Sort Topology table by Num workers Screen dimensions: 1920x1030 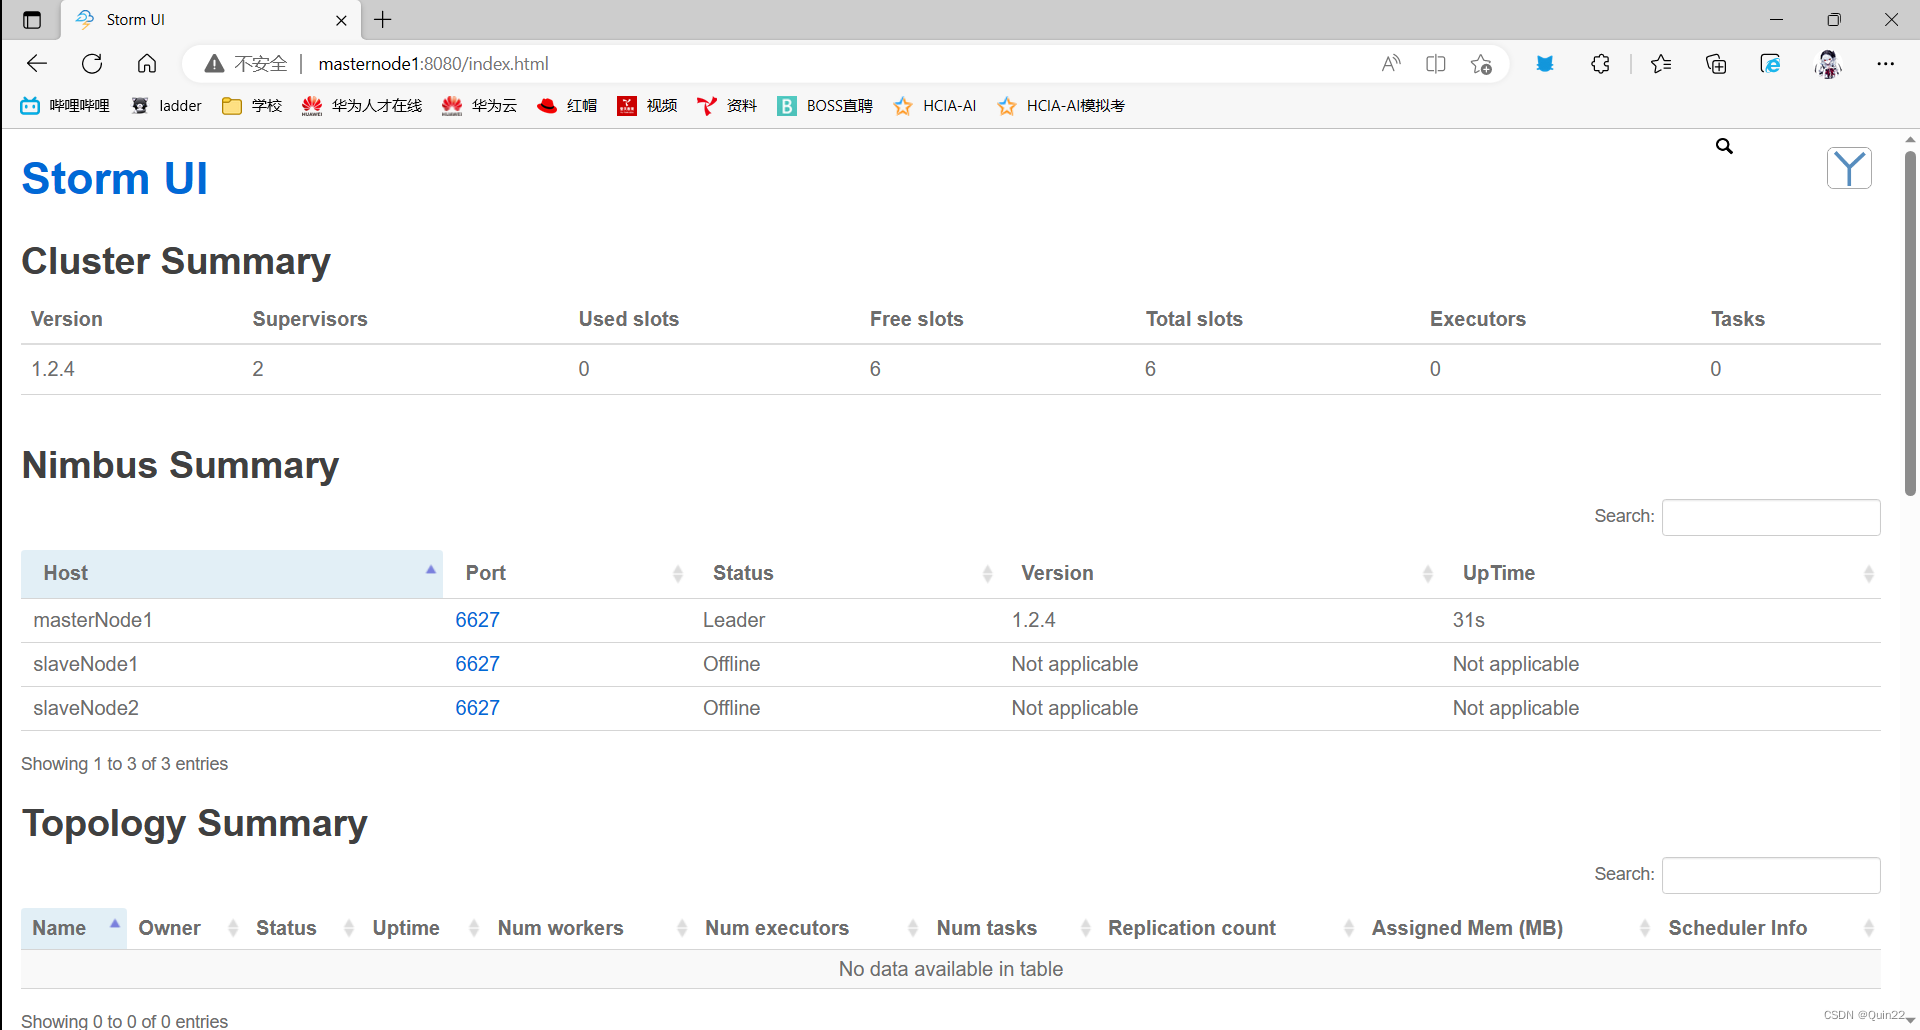591,928
